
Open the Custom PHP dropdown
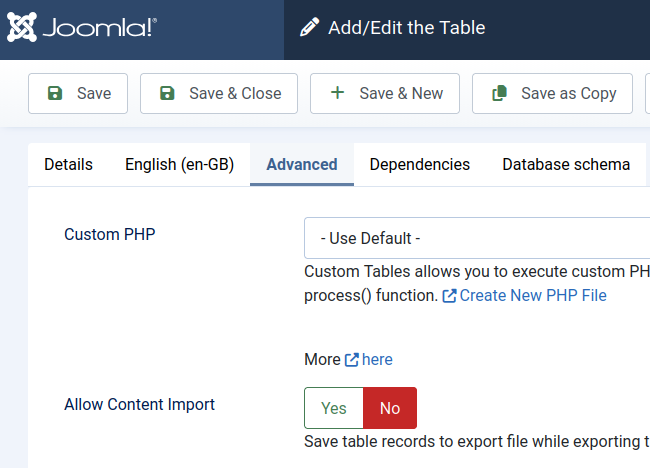click(x=476, y=238)
